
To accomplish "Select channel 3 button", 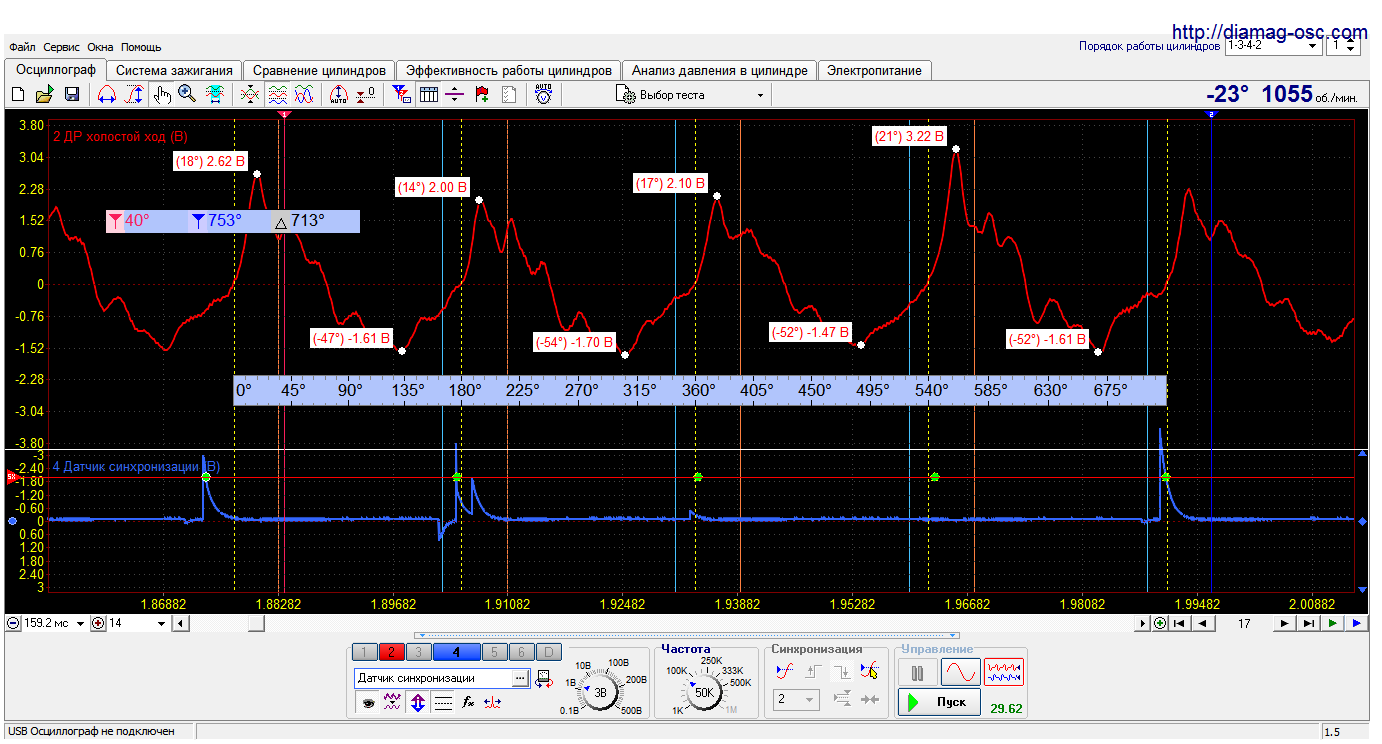I will click(x=418, y=653).
